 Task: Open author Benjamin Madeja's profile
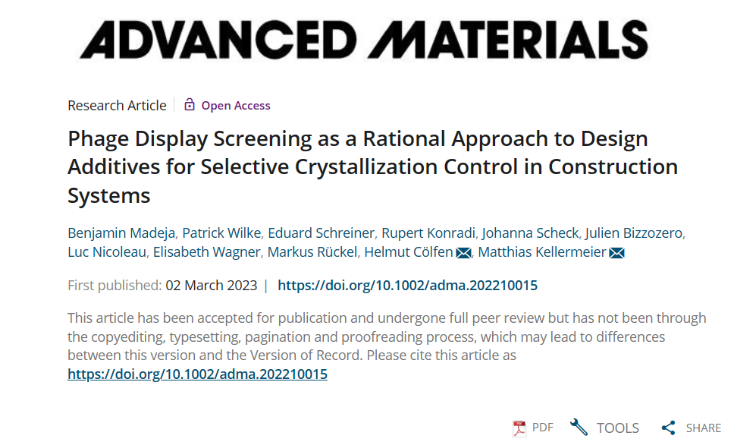point(121,233)
